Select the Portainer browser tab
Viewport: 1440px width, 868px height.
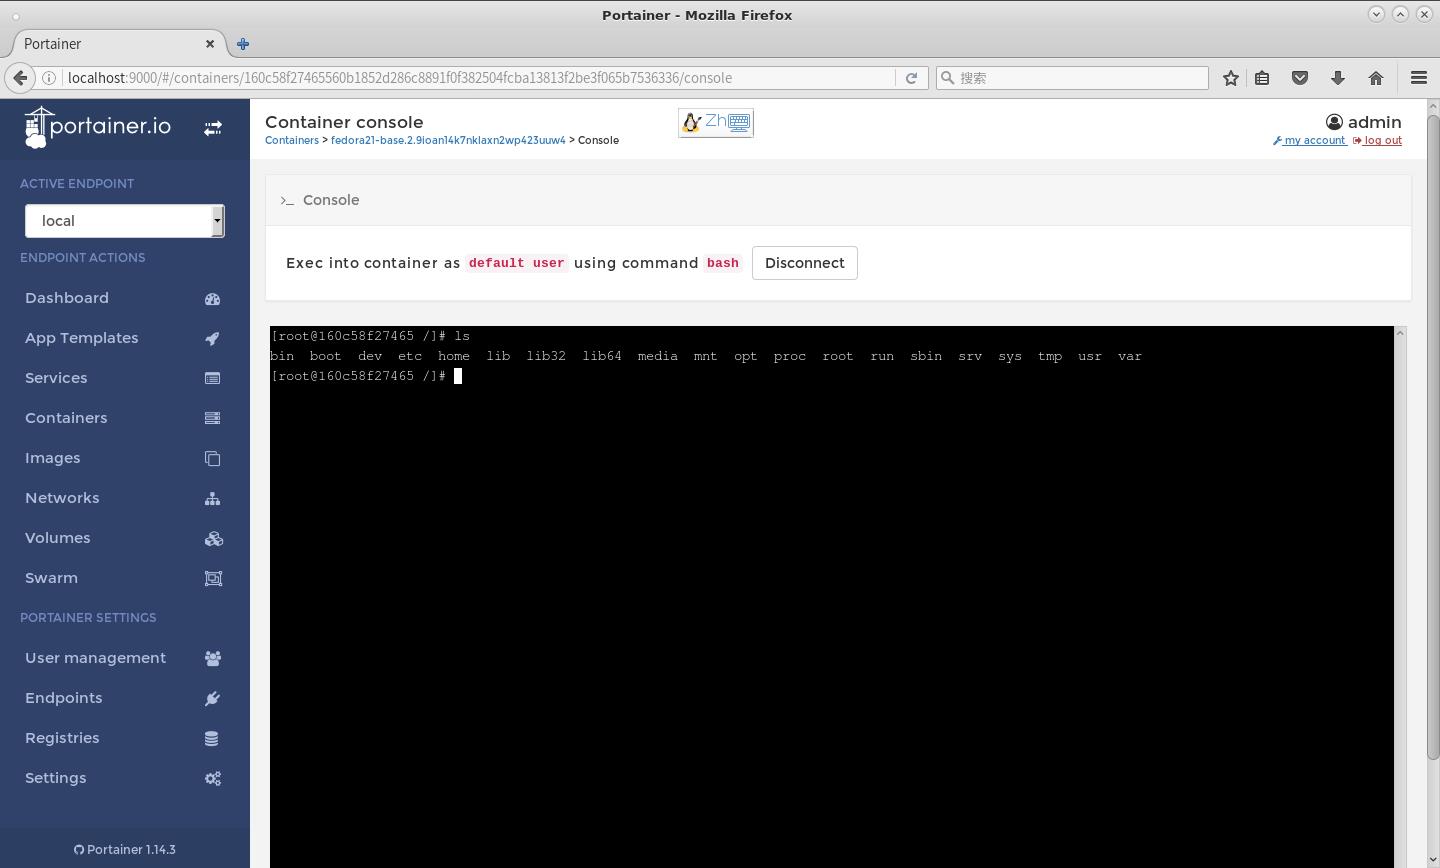coord(118,44)
